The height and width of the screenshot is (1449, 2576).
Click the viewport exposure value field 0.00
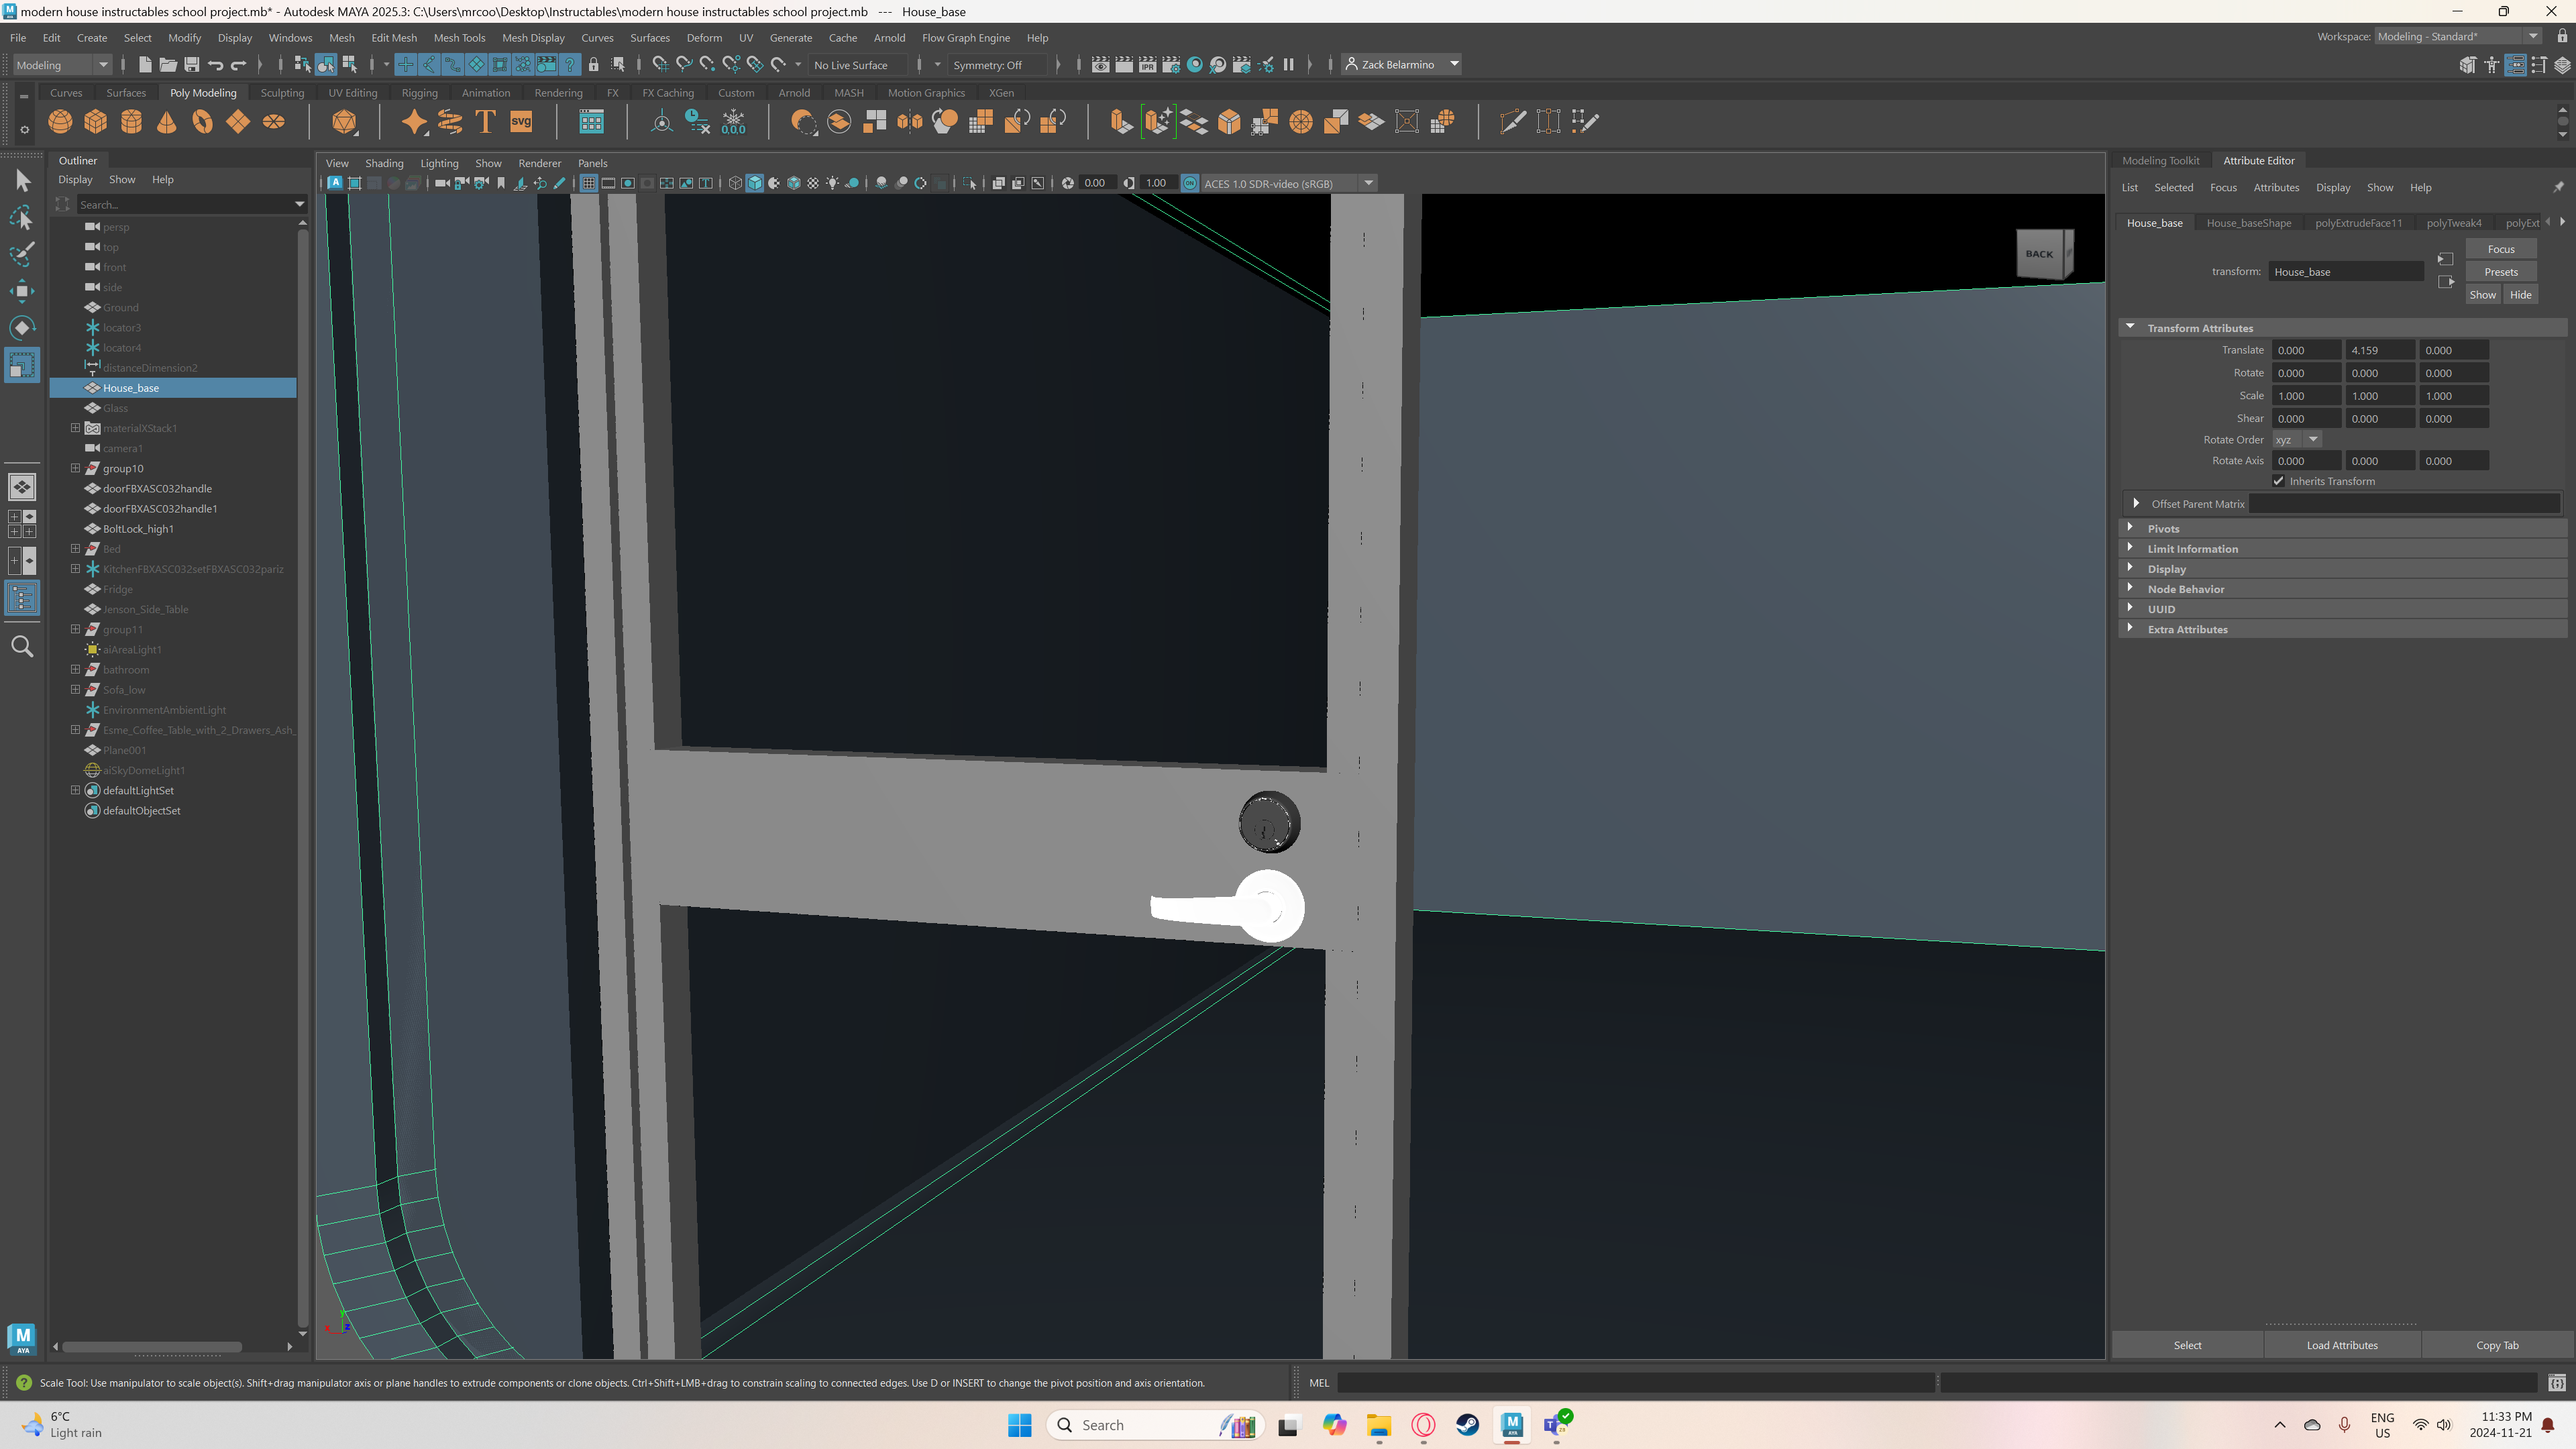pos(1098,183)
